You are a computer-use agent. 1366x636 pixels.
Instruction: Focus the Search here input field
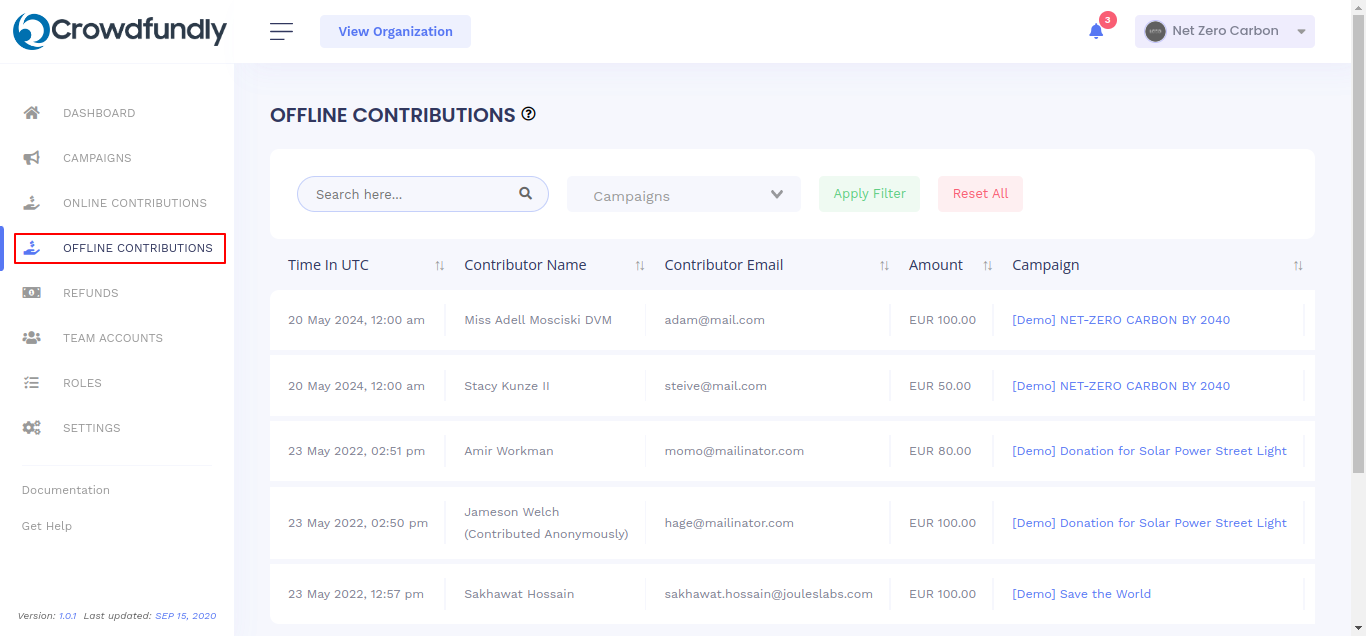[x=410, y=194]
